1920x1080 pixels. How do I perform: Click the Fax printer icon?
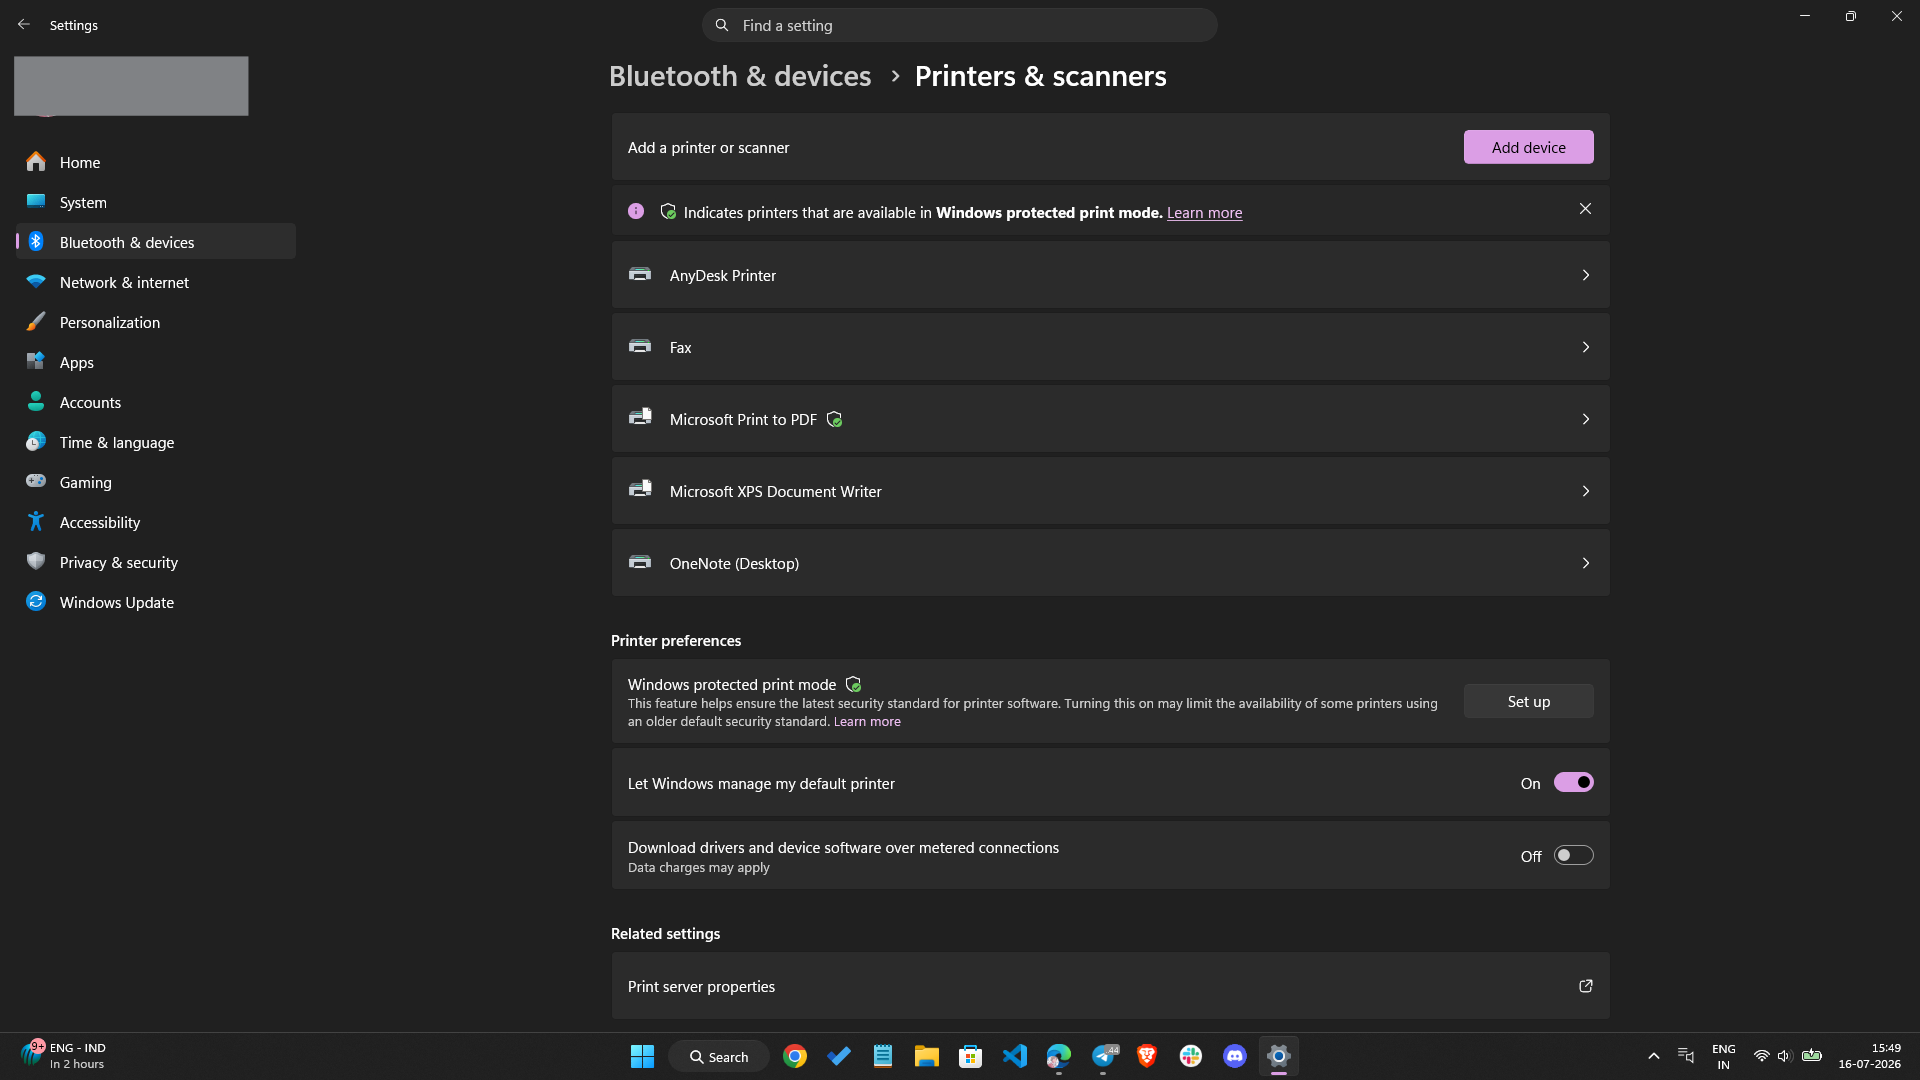pos(640,346)
